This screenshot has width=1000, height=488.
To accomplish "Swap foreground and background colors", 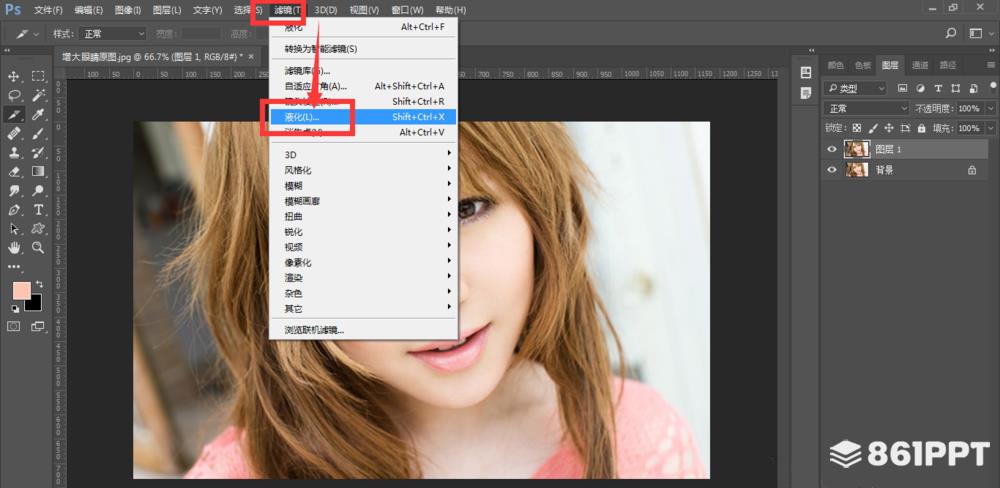I will point(40,284).
